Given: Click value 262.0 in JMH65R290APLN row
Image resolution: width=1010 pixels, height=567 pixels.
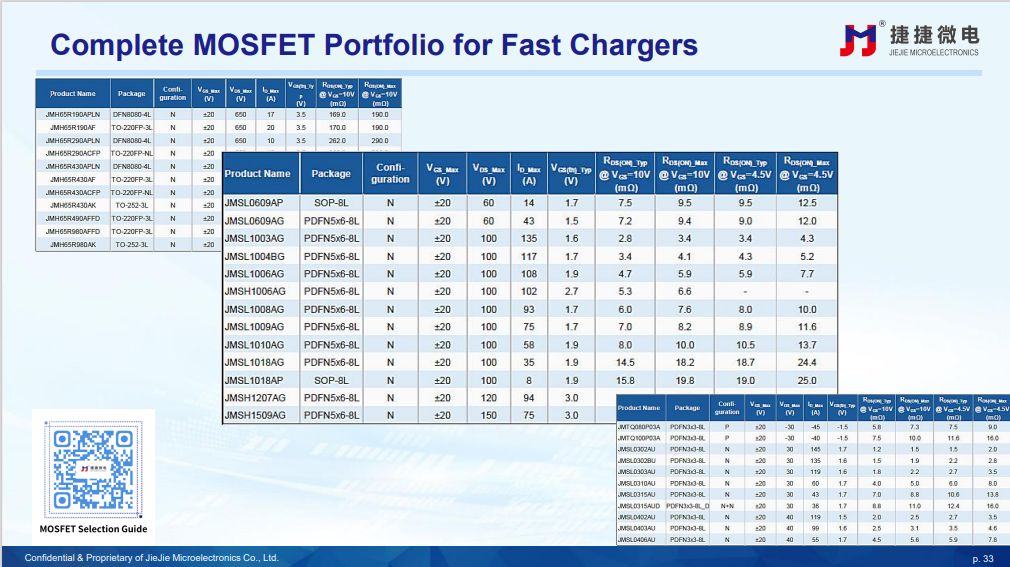Looking at the screenshot, I should click(338, 140).
